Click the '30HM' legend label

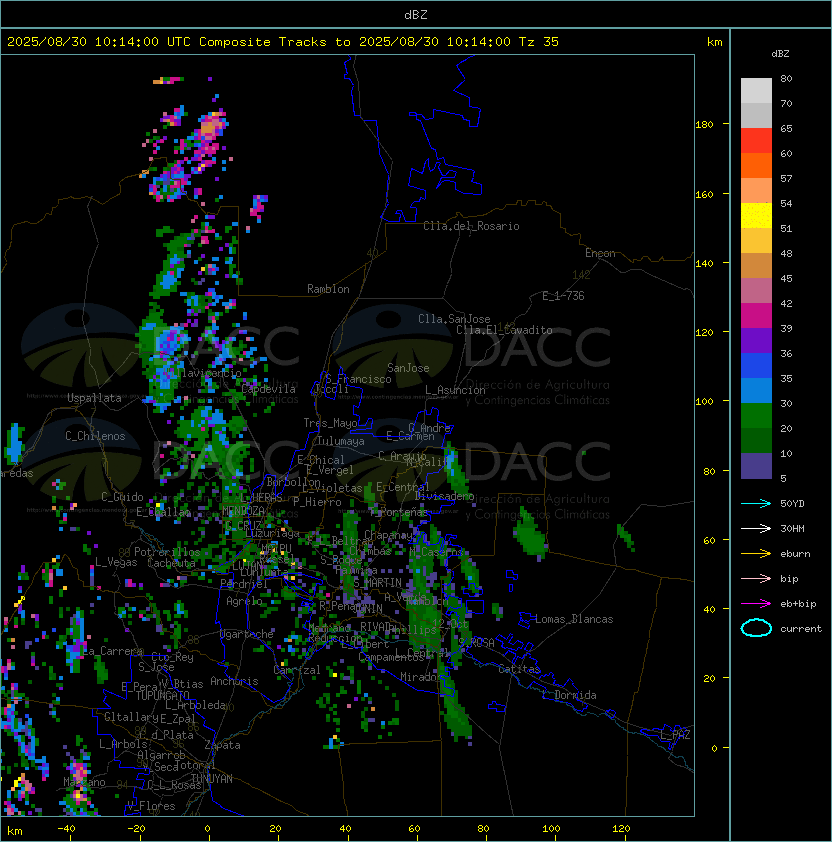792,528
